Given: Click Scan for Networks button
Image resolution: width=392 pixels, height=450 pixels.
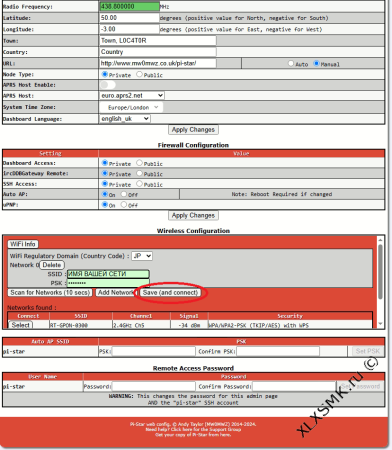Looking at the screenshot, I should coord(50,293).
